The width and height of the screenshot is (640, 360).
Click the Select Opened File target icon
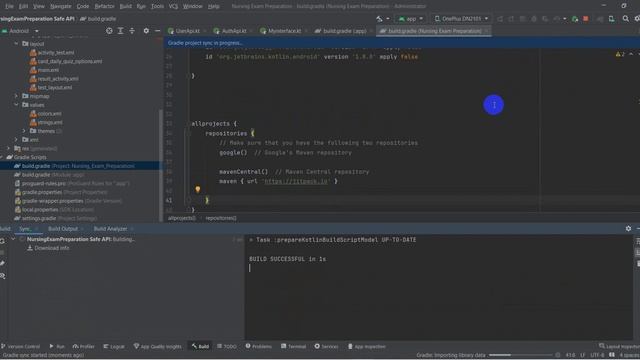(x=109, y=31)
